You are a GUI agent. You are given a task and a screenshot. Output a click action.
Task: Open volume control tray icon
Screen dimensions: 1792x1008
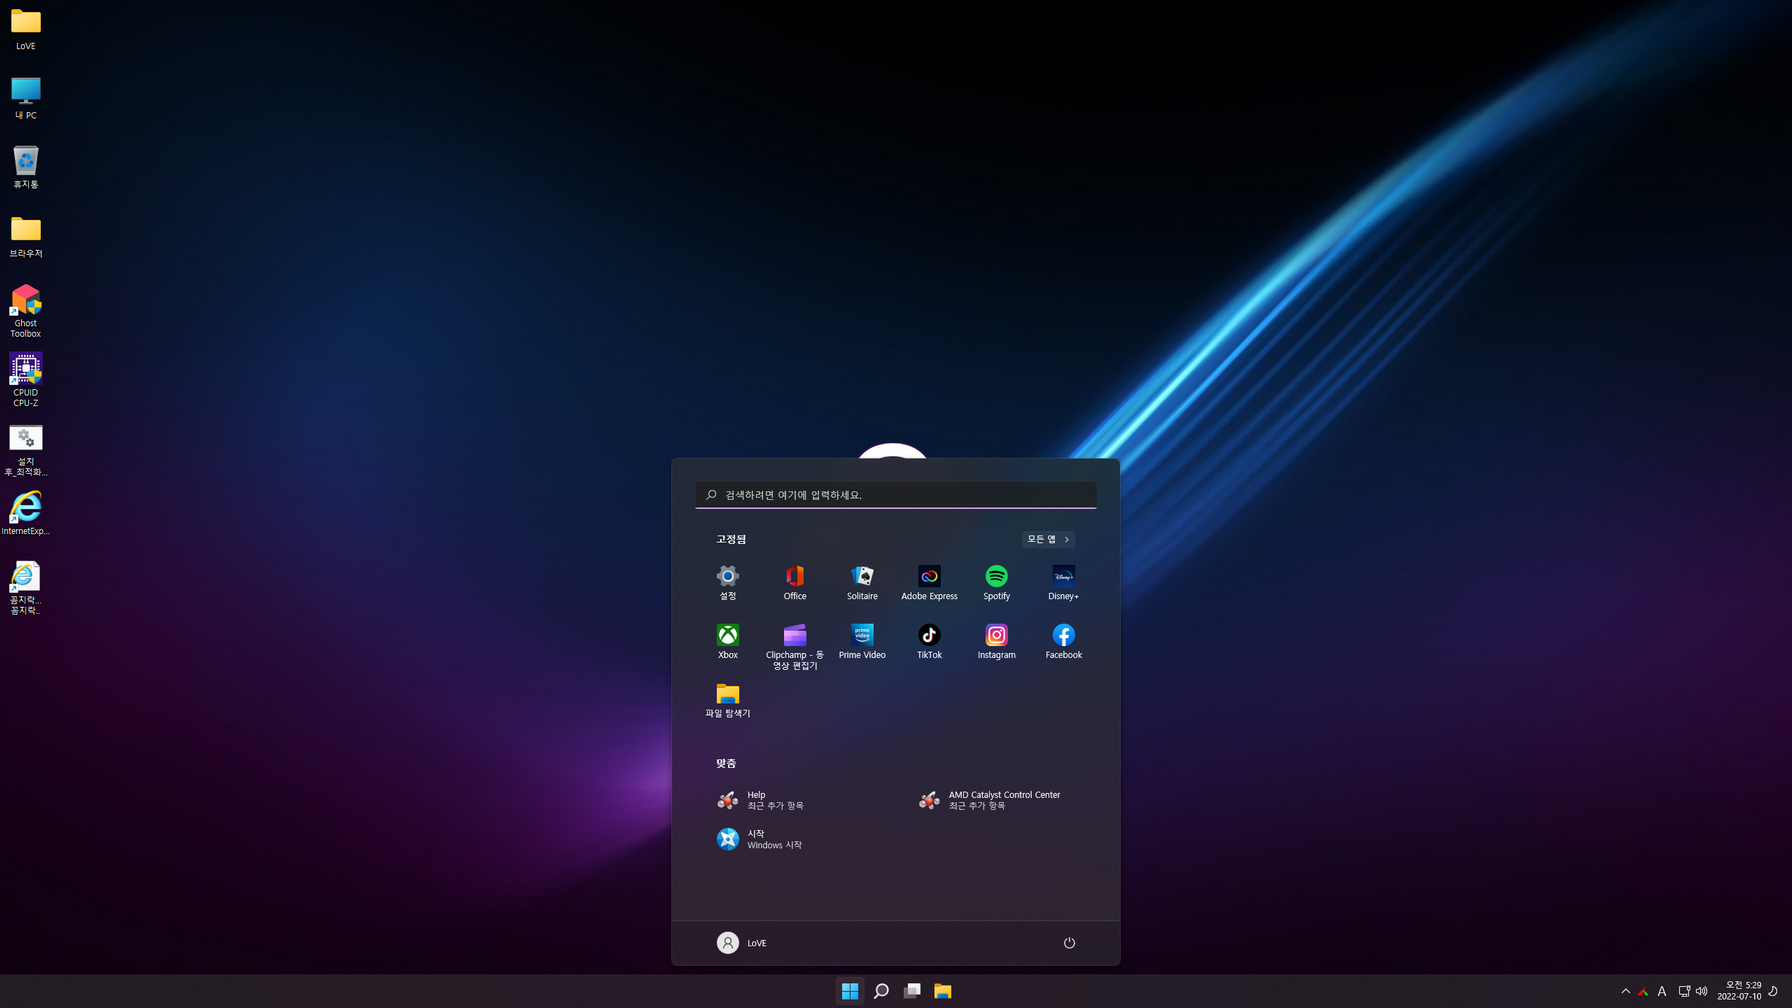click(x=1702, y=991)
